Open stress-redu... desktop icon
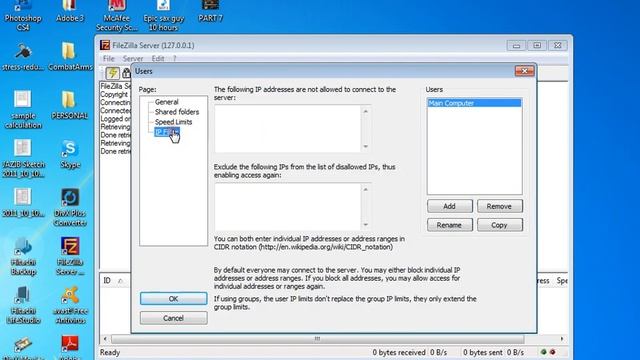Image resolution: width=640 pixels, height=360 pixels. coord(23,57)
